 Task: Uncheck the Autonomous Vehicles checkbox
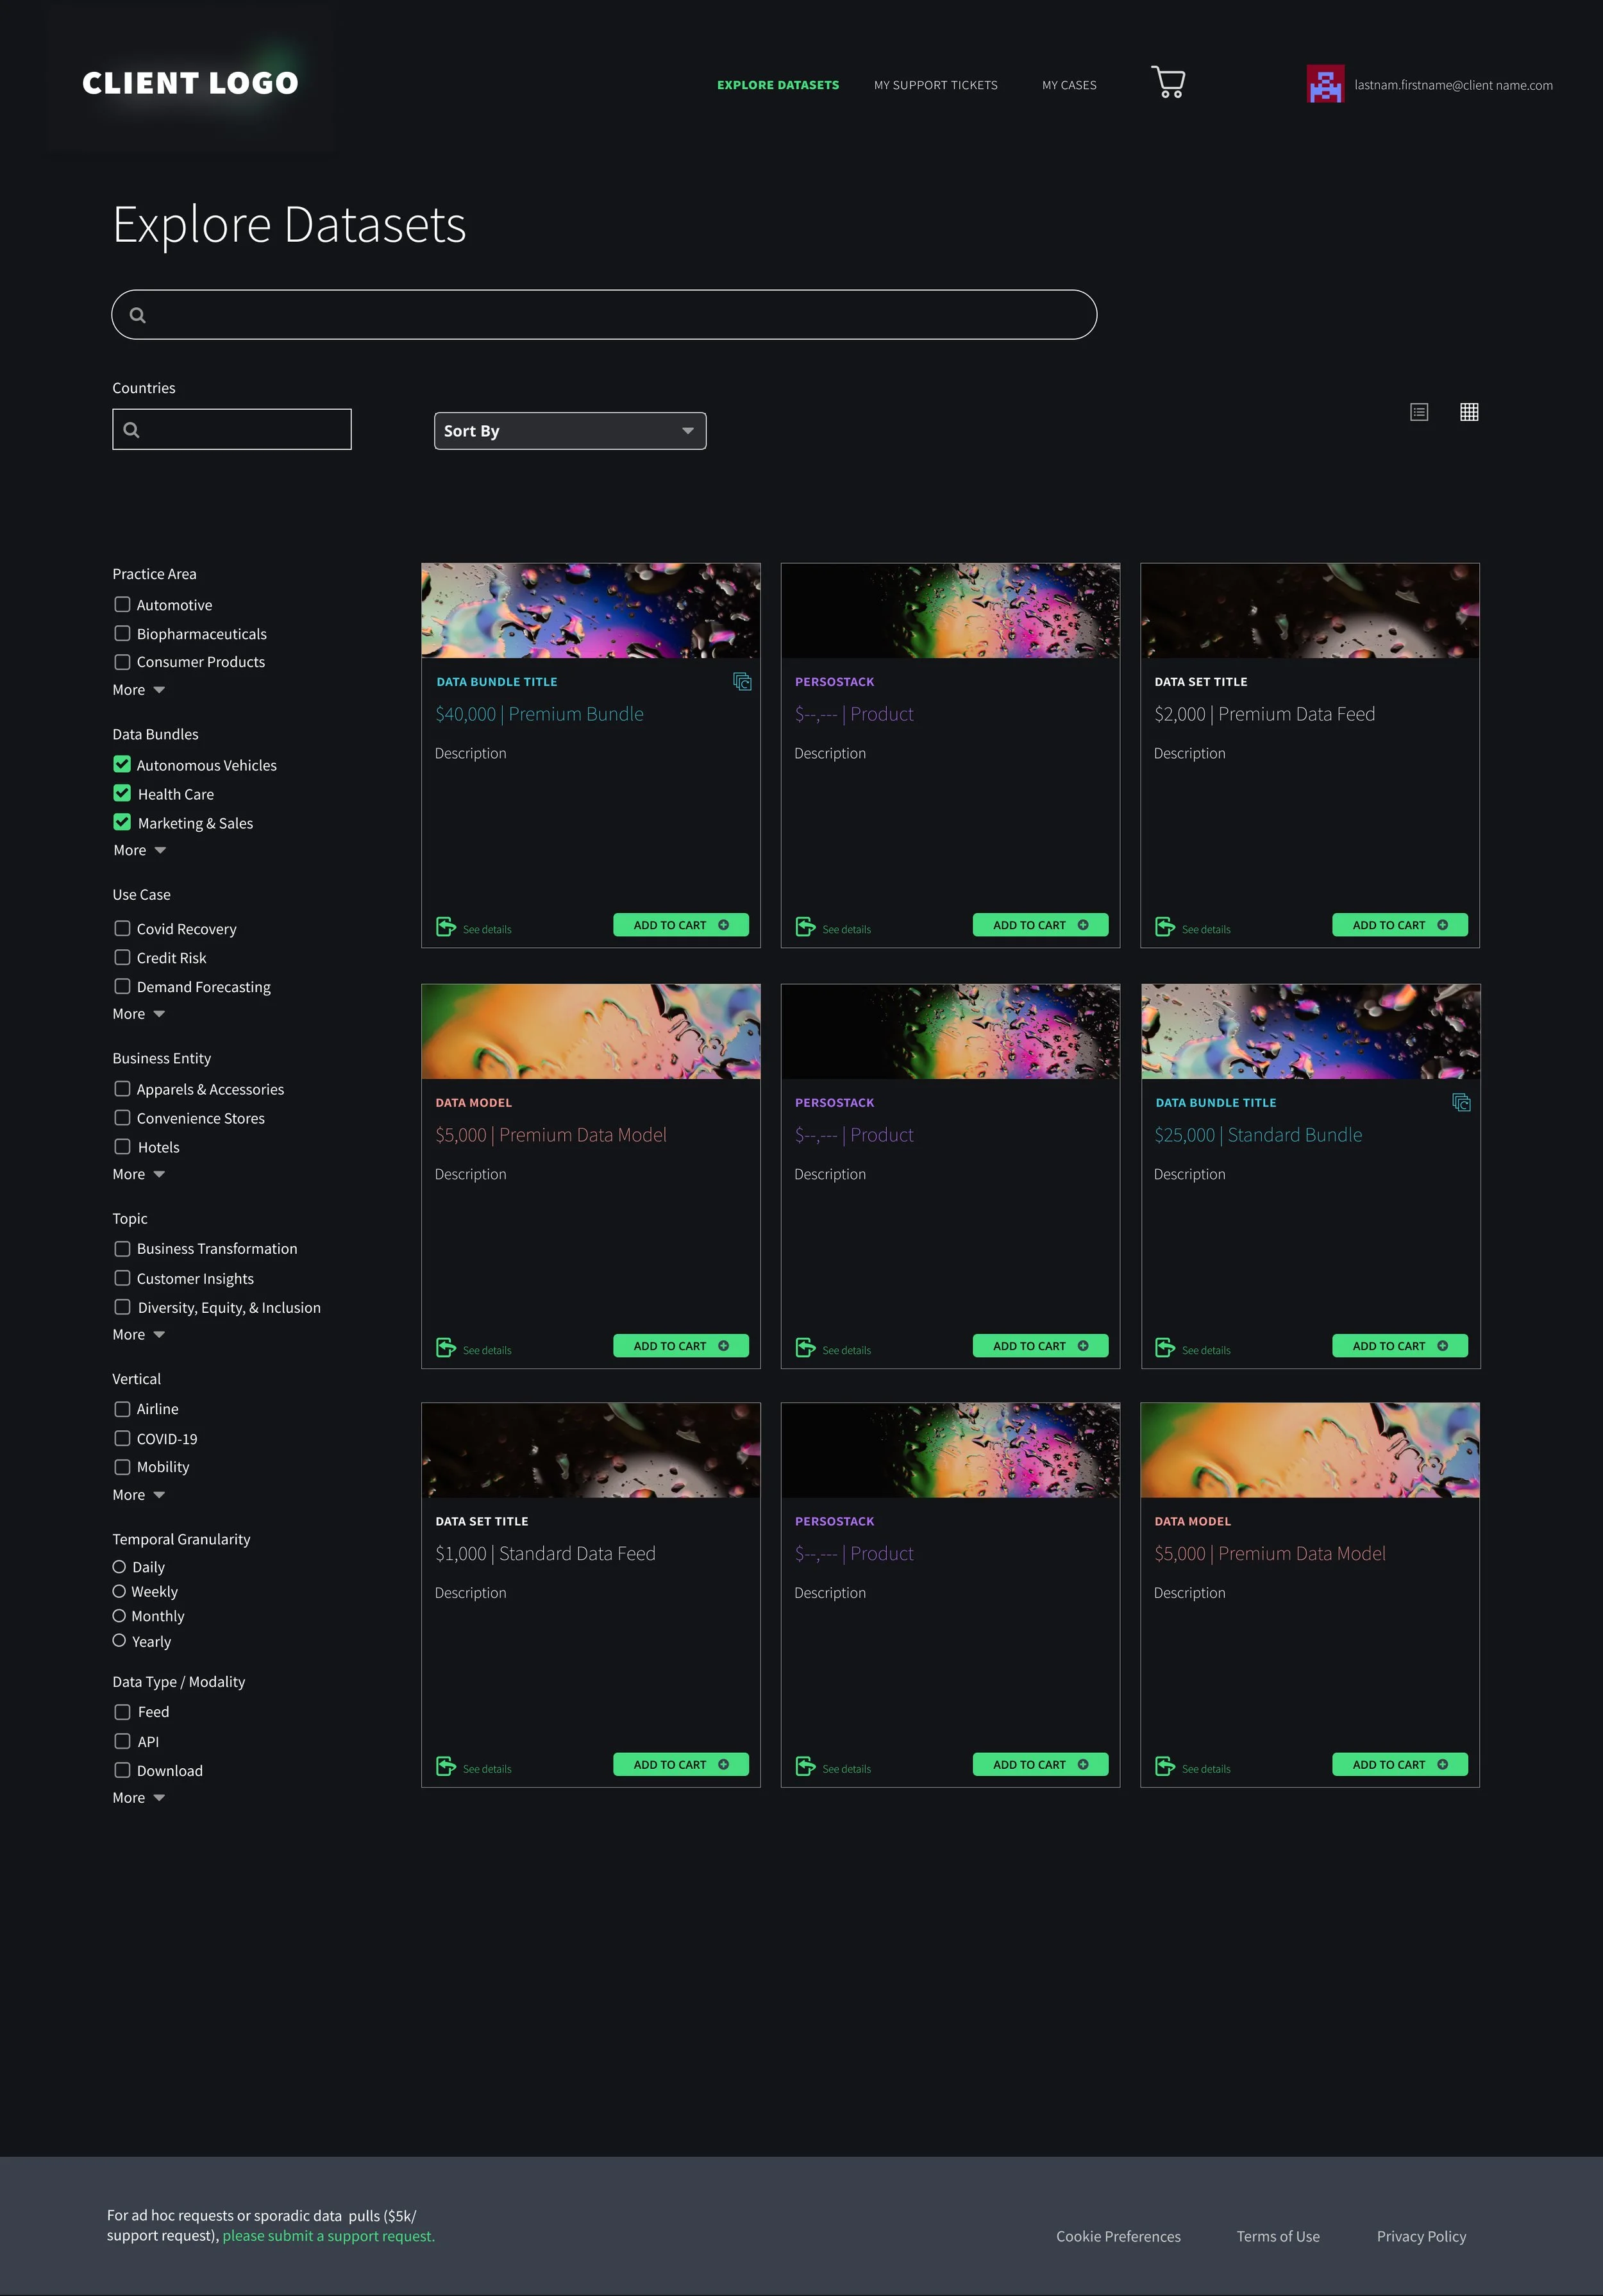pyautogui.click(x=122, y=764)
